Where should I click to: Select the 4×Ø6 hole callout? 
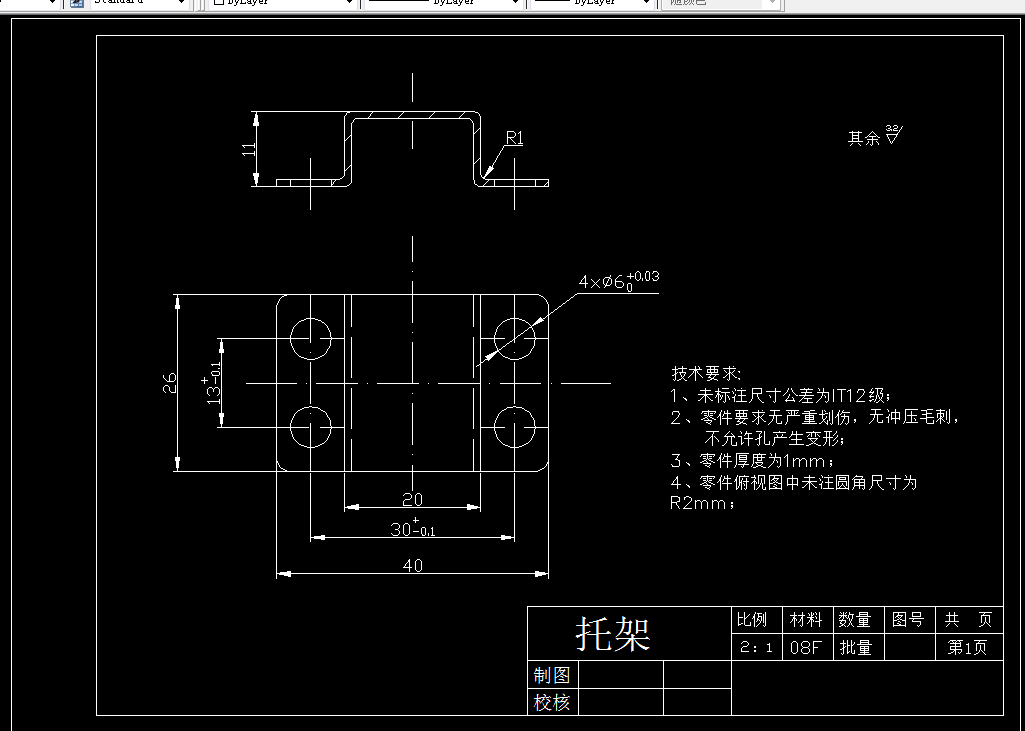click(620, 282)
